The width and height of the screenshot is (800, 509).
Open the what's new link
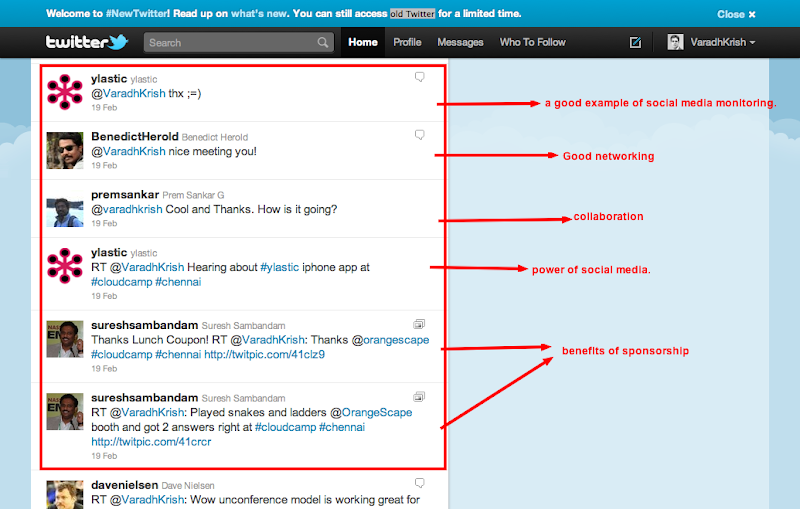pos(259,14)
